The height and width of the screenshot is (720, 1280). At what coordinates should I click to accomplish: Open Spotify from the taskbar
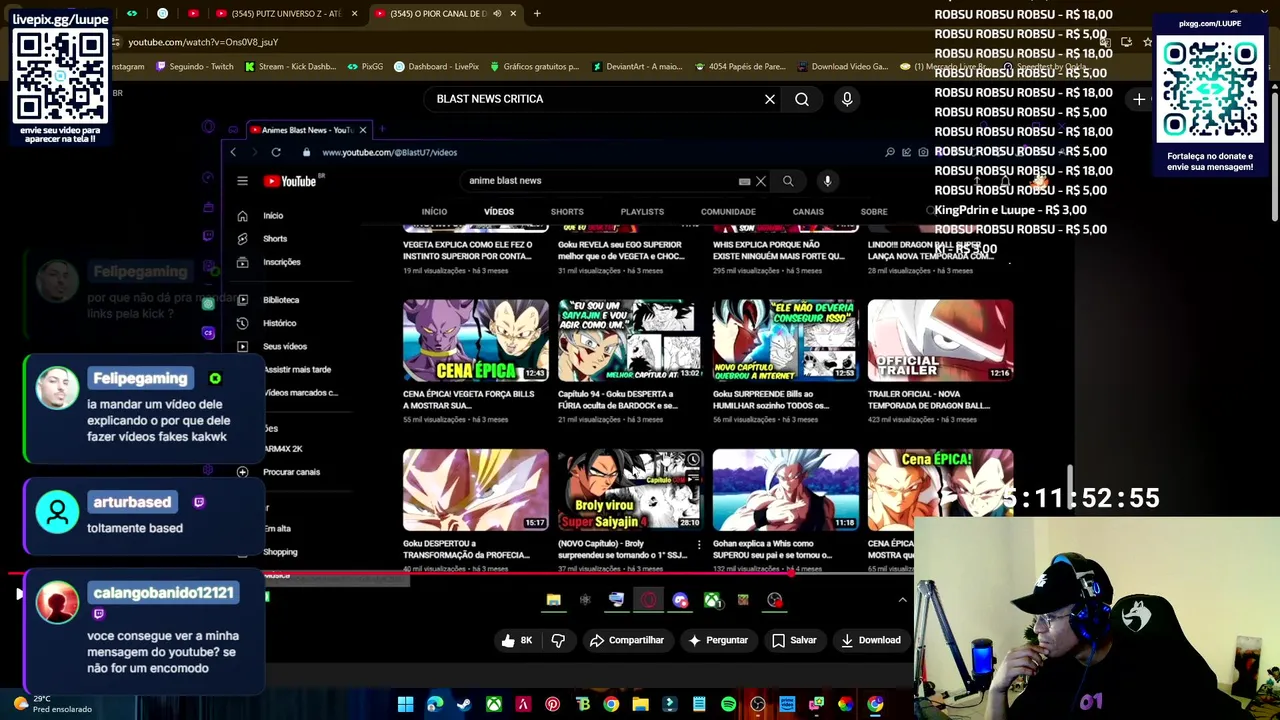[728, 705]
